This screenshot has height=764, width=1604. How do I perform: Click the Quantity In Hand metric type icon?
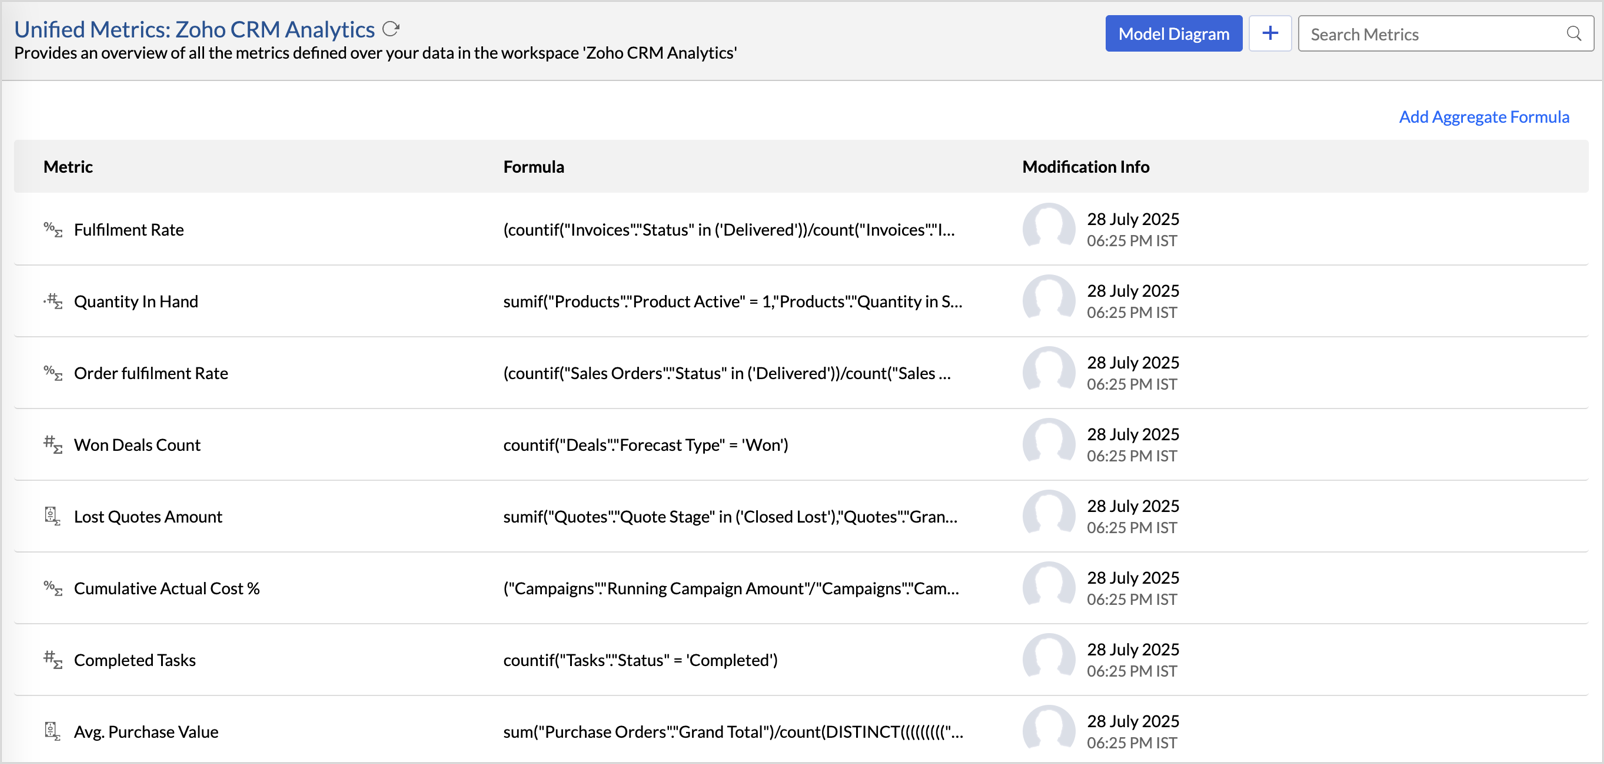[53, 302]
